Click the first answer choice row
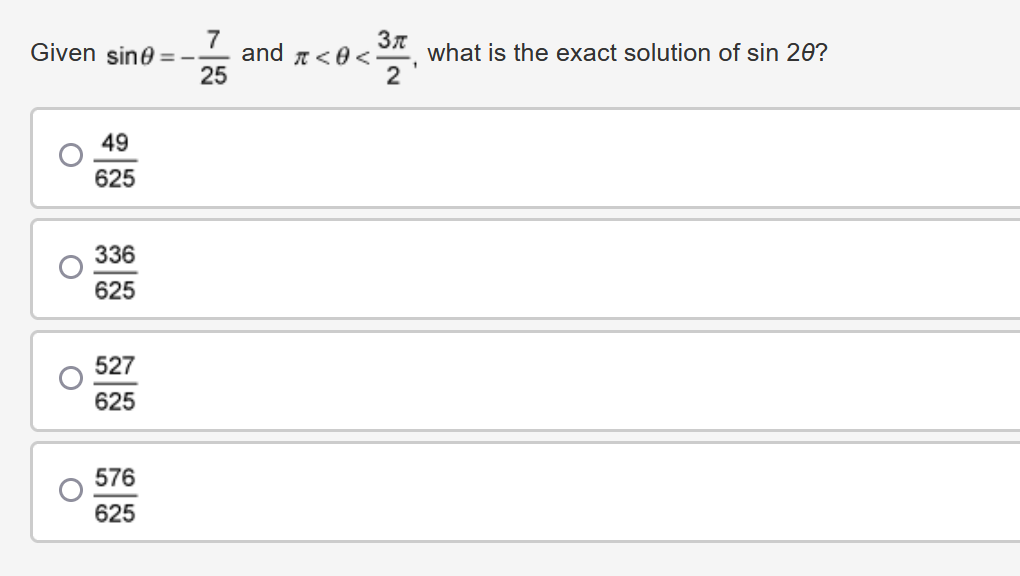1020x576 pixels. 500,158
